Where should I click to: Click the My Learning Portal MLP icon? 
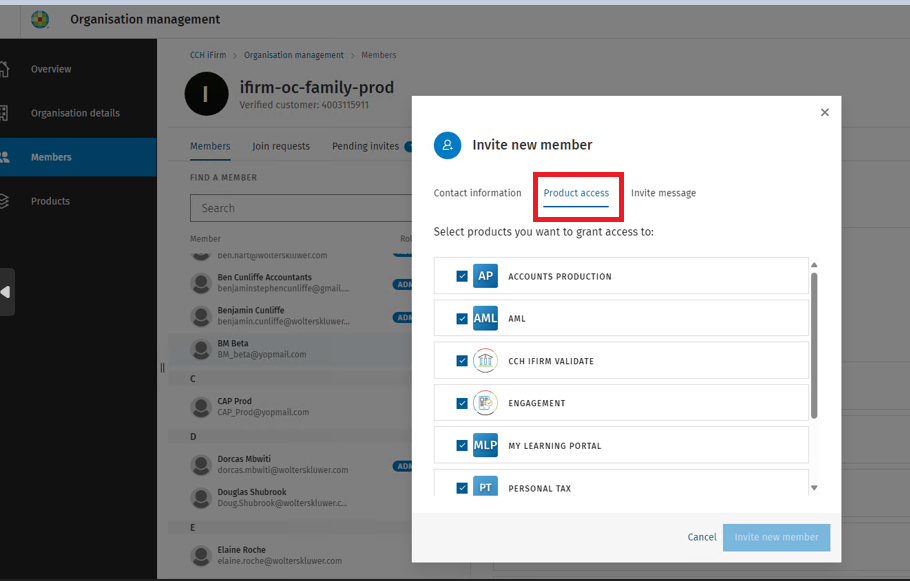point(485,445)
